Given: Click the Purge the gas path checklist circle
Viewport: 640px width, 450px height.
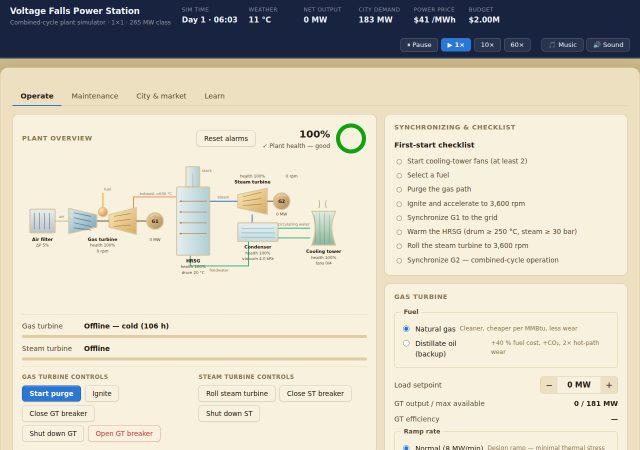Looking at the screenshot, I should click(x=399, y=190).
